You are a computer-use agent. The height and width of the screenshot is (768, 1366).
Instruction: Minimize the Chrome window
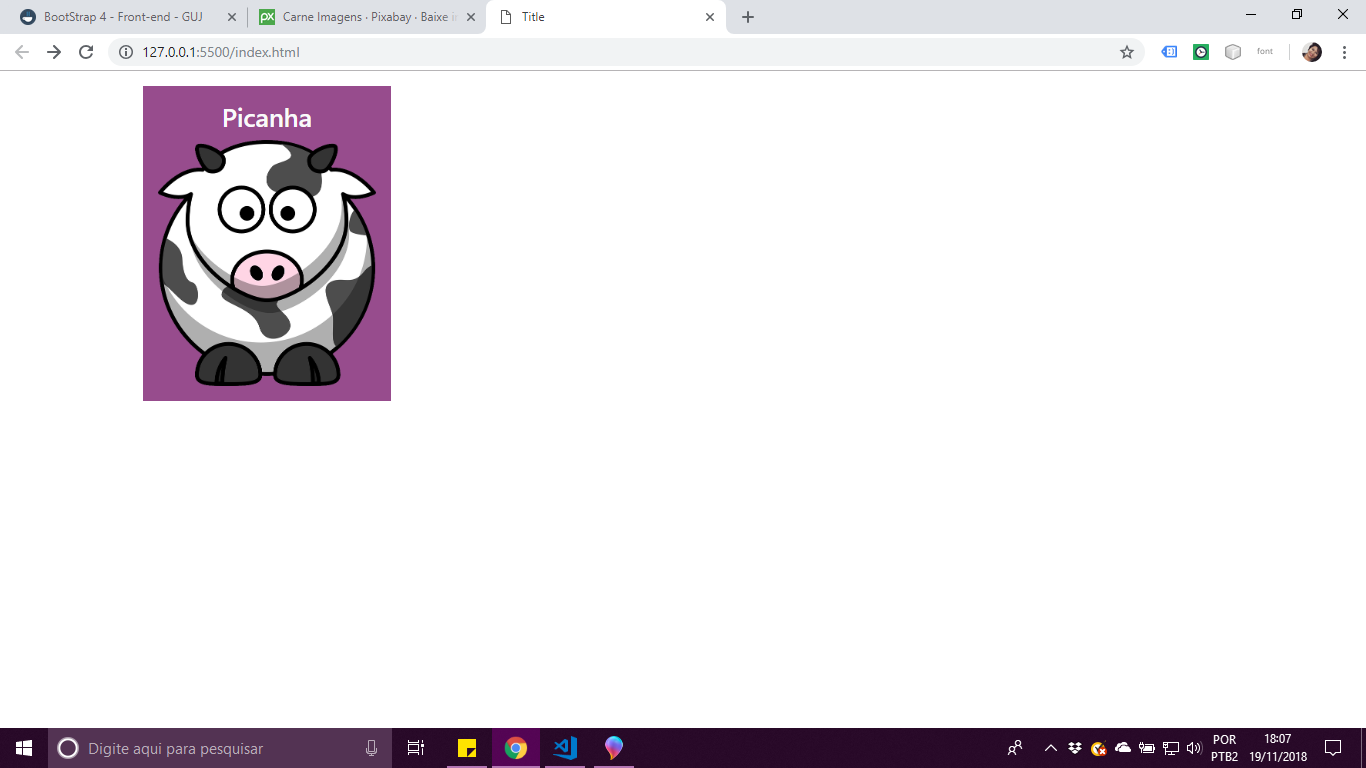[x=1251, y=14]
